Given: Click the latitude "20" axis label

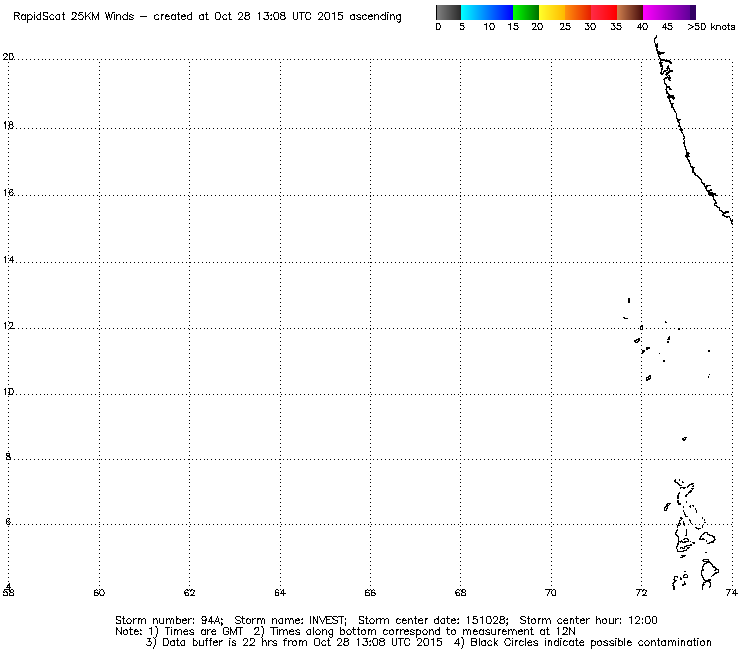Looking at the screenshot, I should [8, 57].
